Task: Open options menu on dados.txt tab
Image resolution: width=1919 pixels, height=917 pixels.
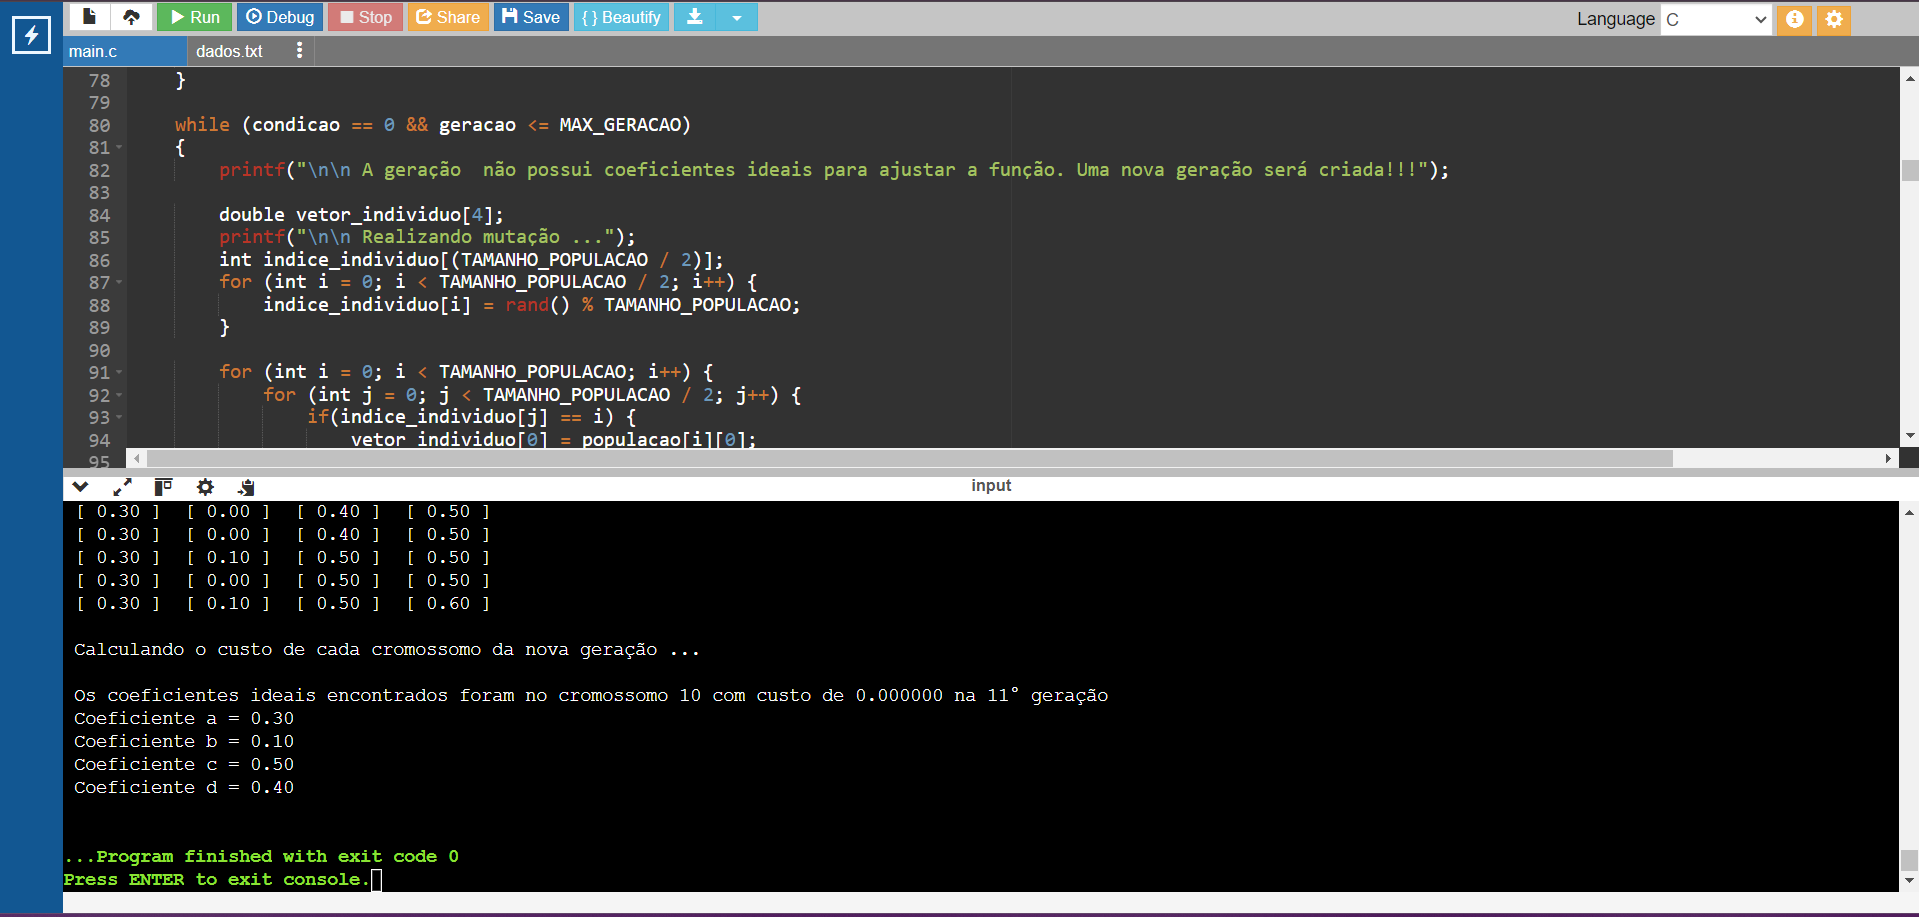Action: coord(299,50)
